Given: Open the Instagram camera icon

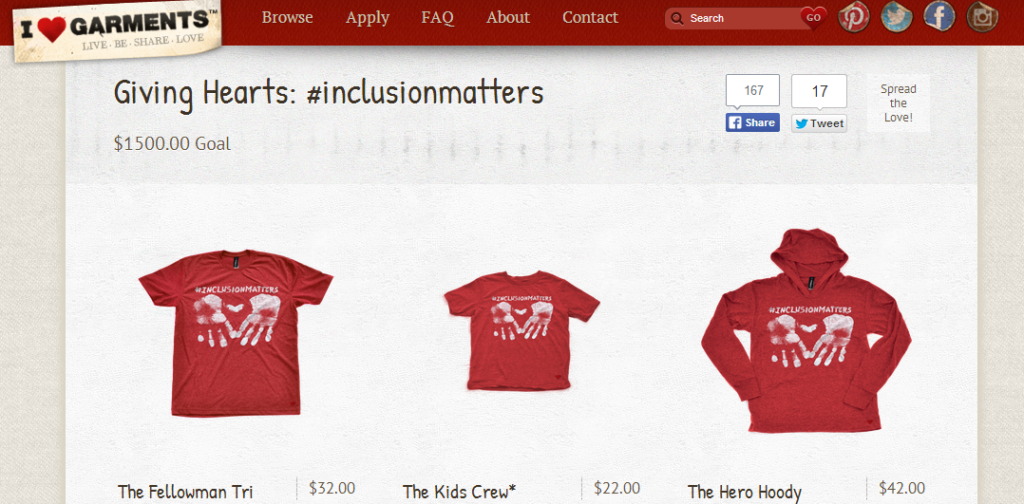Looking at the screenshot, I should pyautogui.click(x=982, y=17).
